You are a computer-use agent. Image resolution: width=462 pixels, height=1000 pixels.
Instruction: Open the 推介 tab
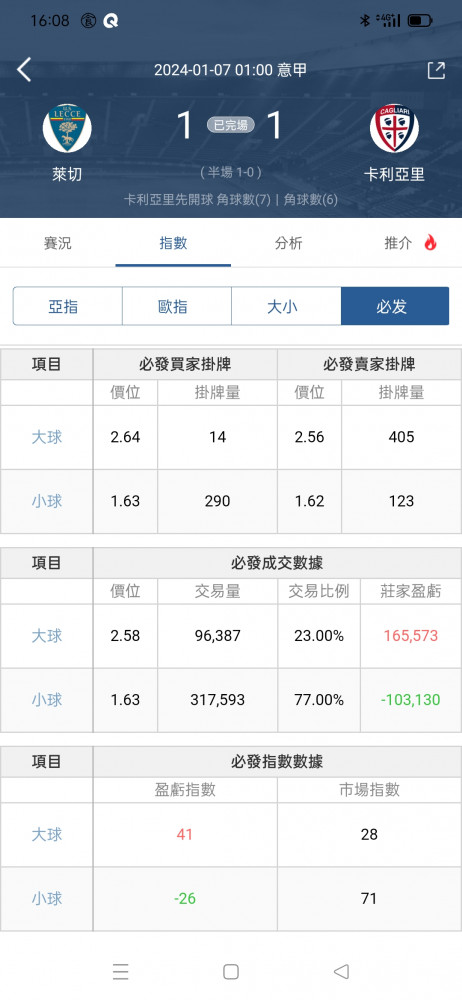(x=398, y=243)
